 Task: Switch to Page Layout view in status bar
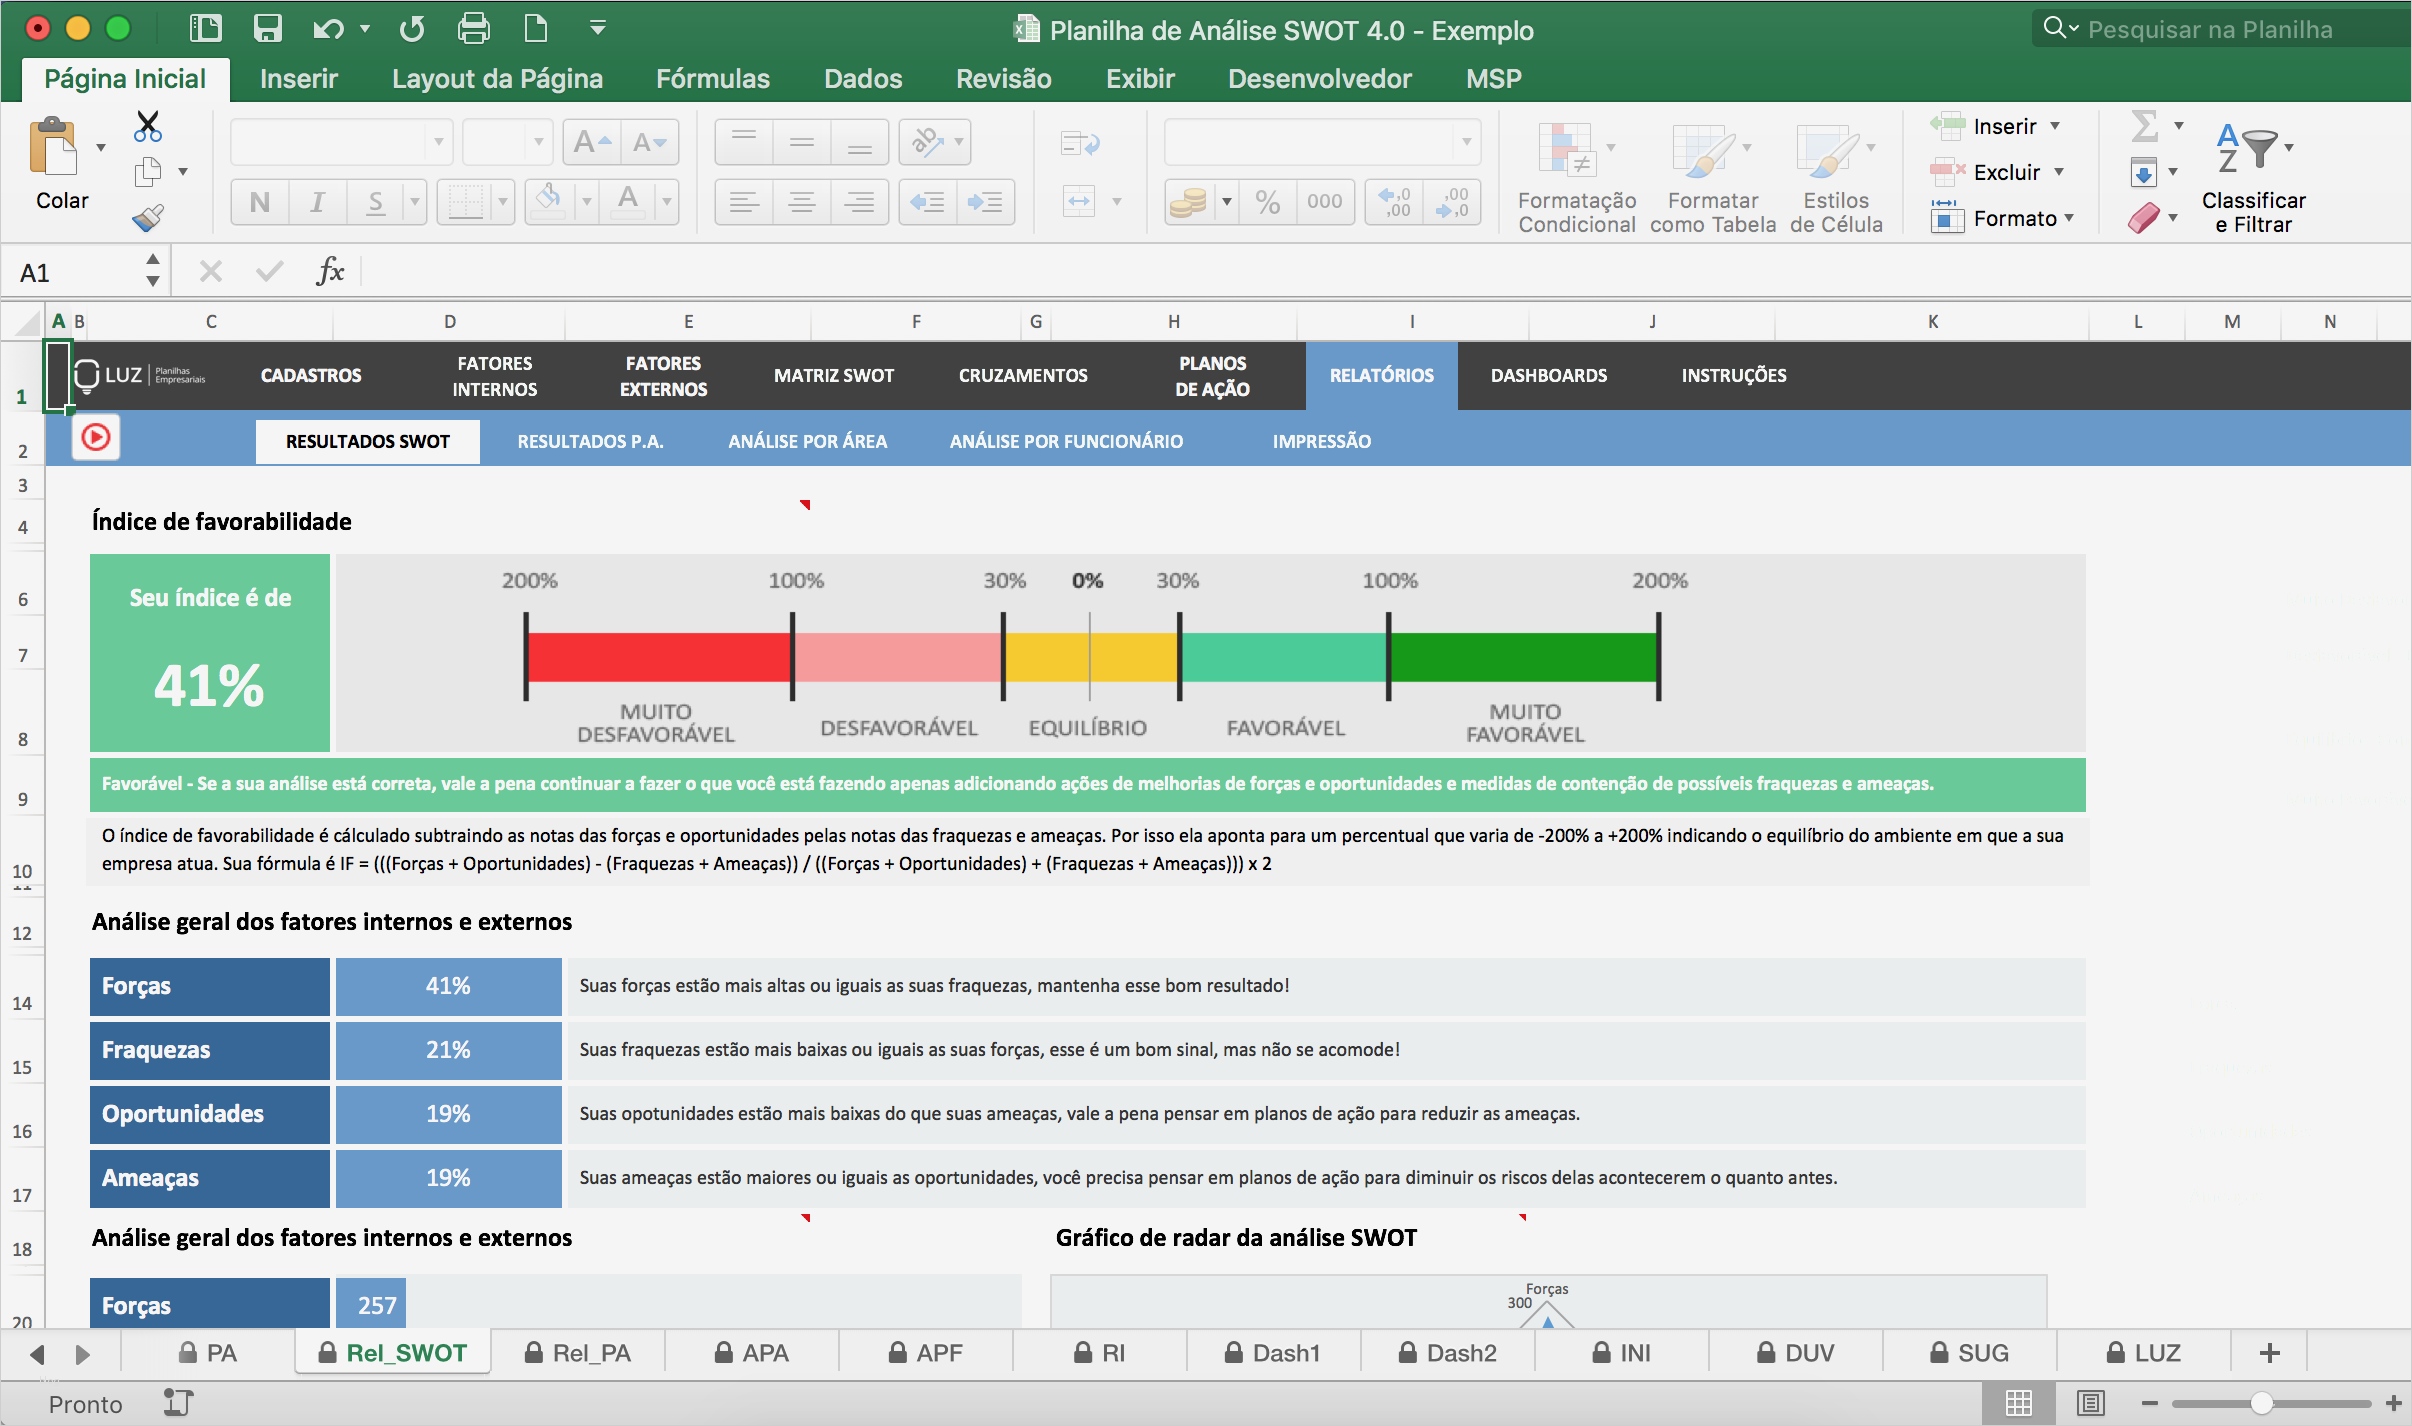pyautogui.click(x=2090, y=1403)
